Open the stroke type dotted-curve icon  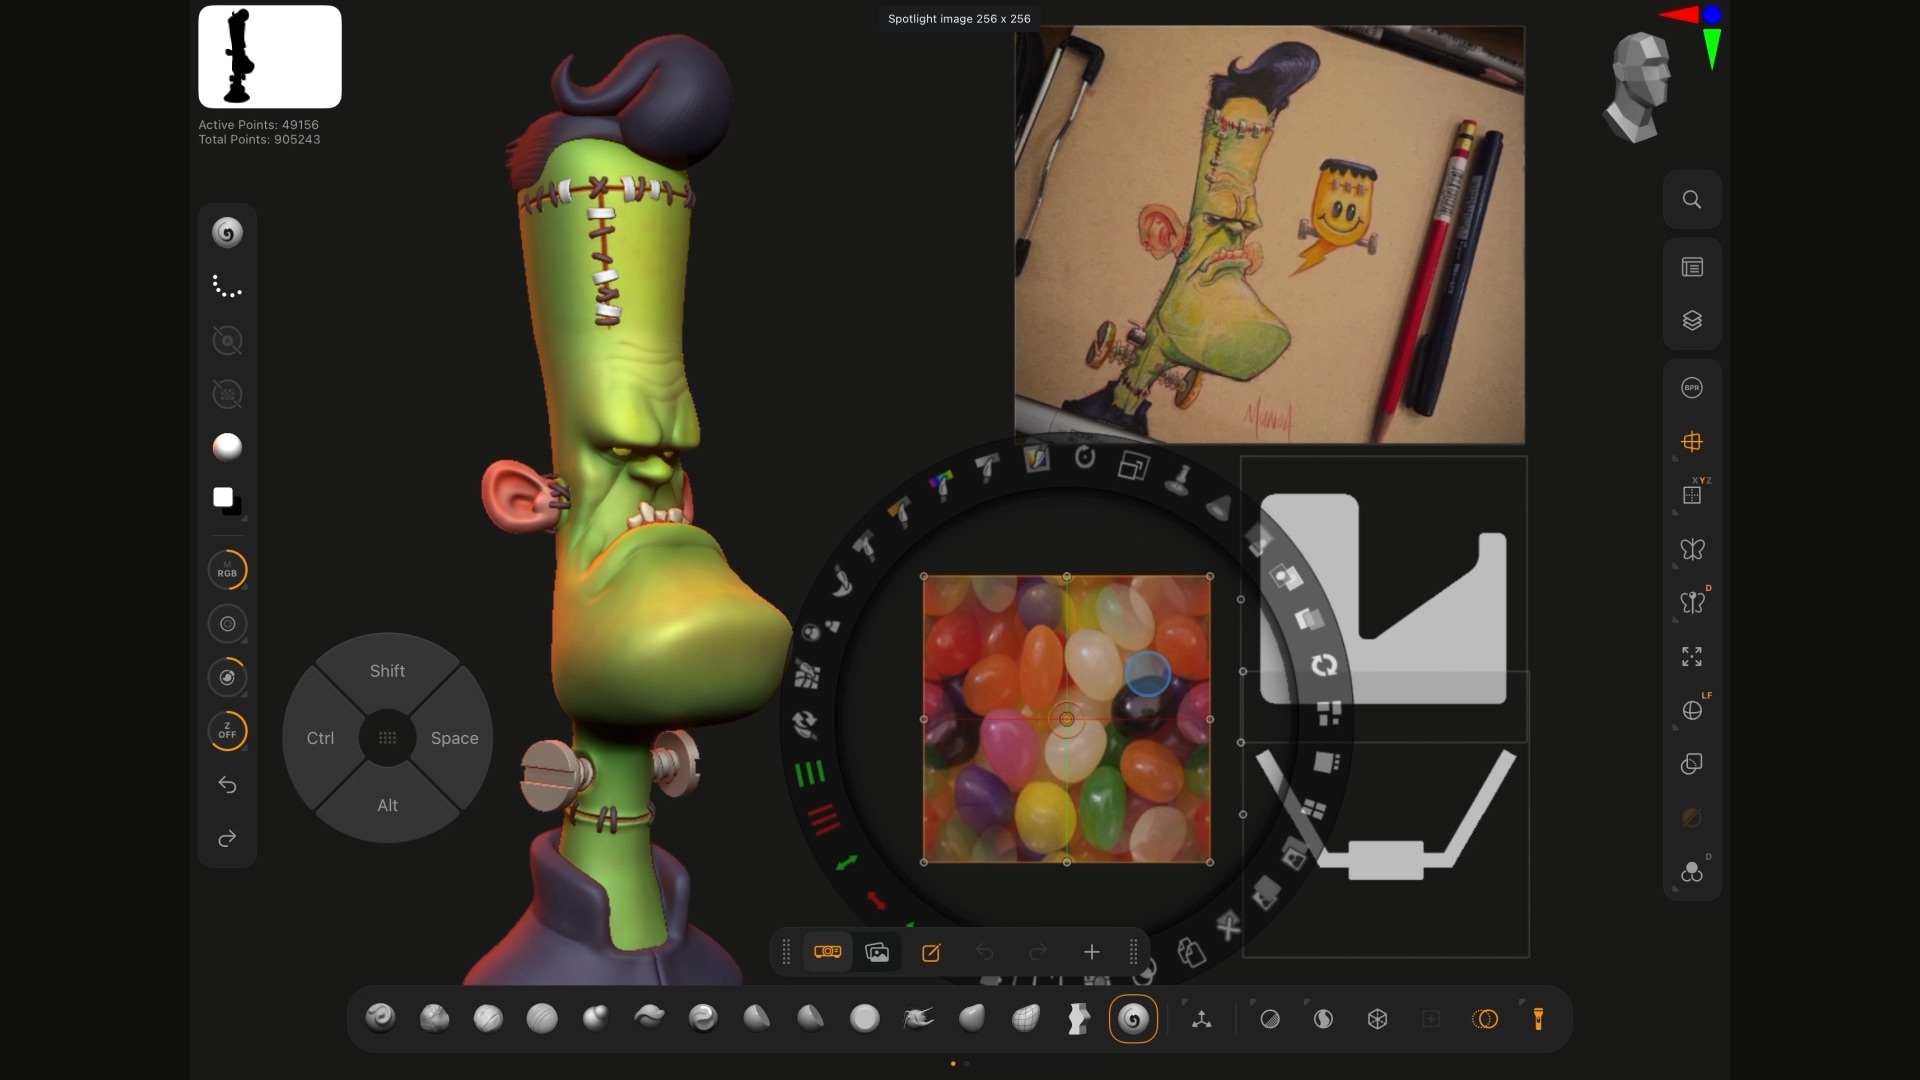227,287
